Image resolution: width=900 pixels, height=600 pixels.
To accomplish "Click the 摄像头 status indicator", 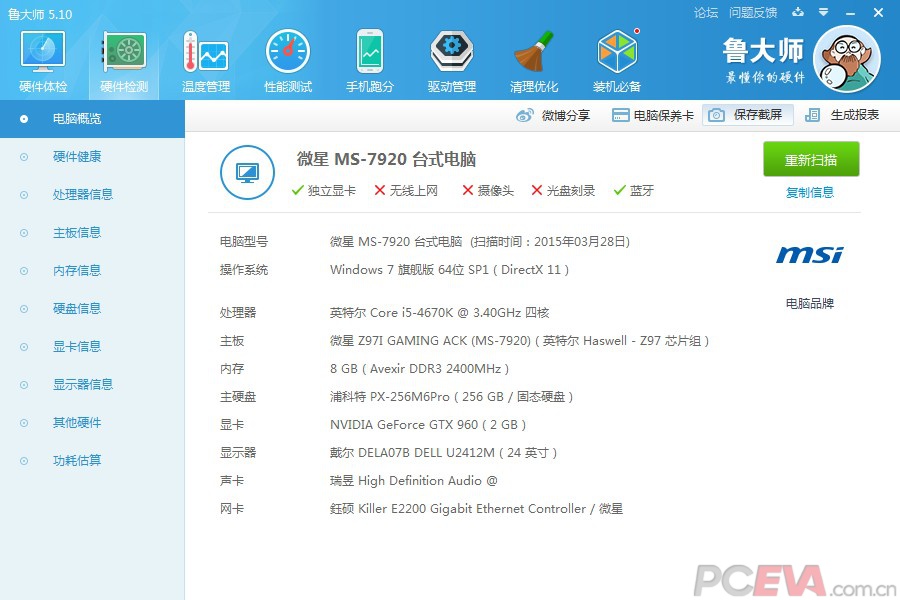I will tap(488, 191).
